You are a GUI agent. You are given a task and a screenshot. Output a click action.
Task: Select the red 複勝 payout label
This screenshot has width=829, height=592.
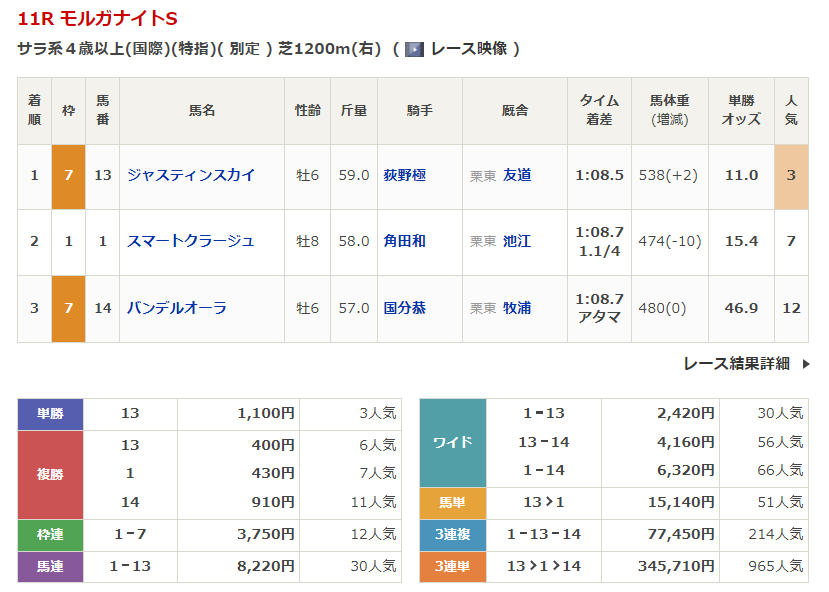pos(50,474)
